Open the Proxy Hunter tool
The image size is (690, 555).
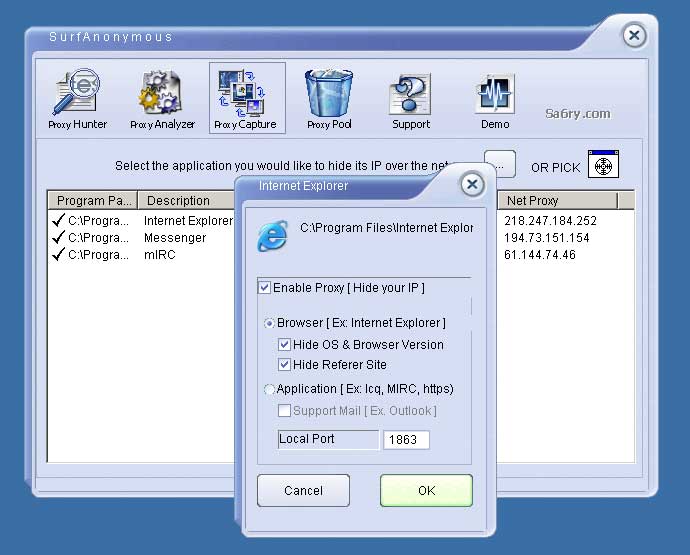[77, 99]
